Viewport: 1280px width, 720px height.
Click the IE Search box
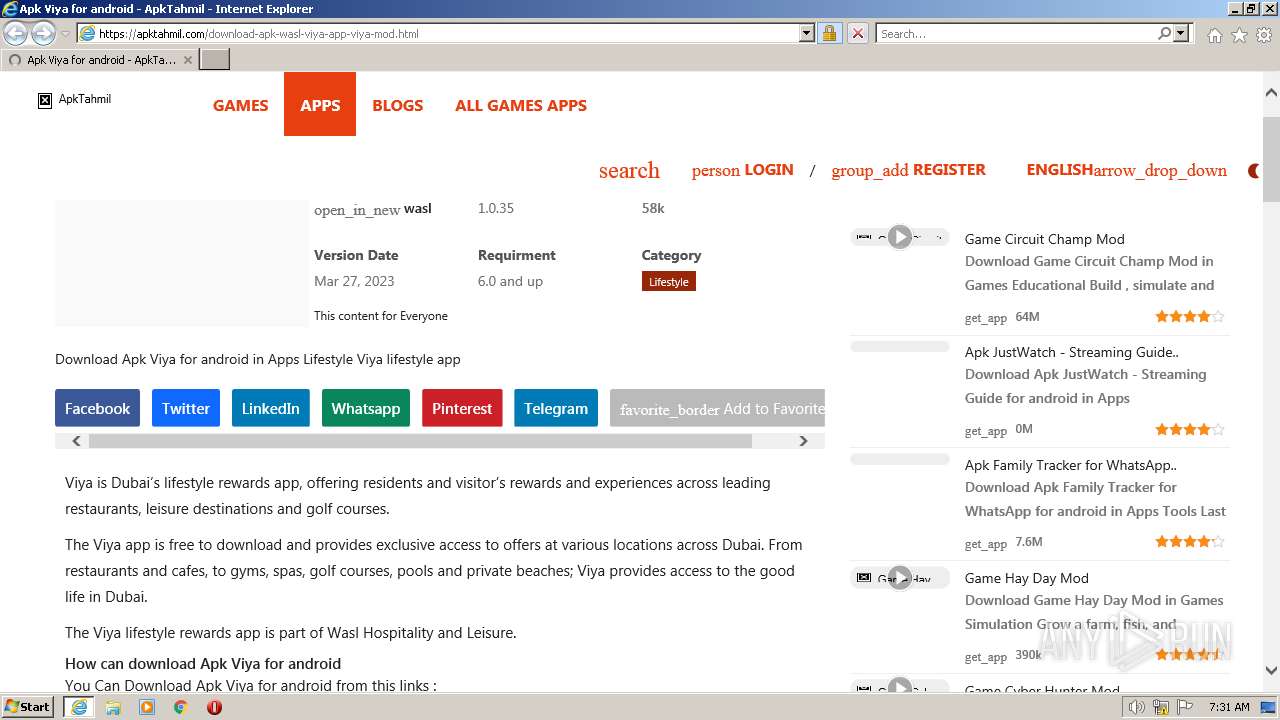tap(1016, 34)
